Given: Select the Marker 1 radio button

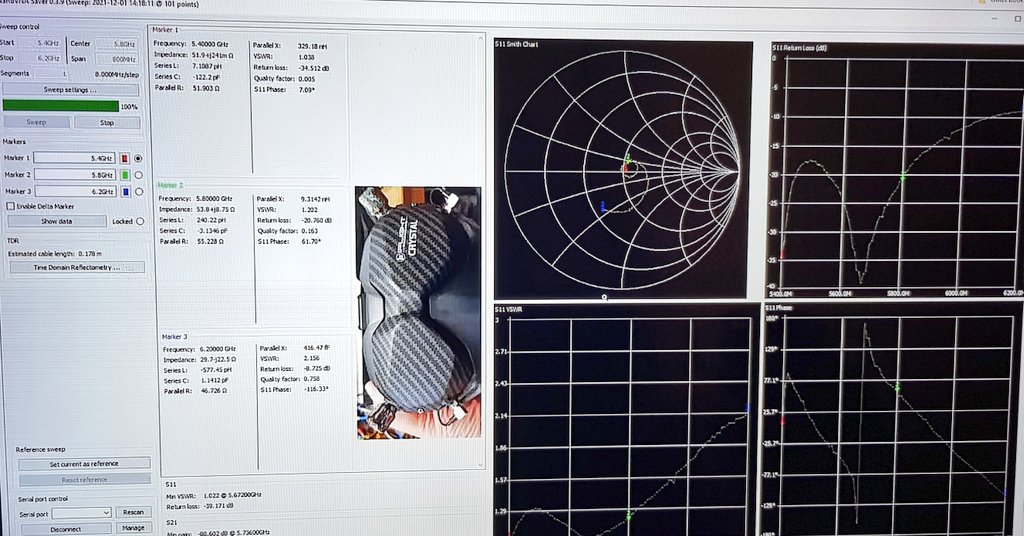Looking at the screenshot, I should coord(138,158).
